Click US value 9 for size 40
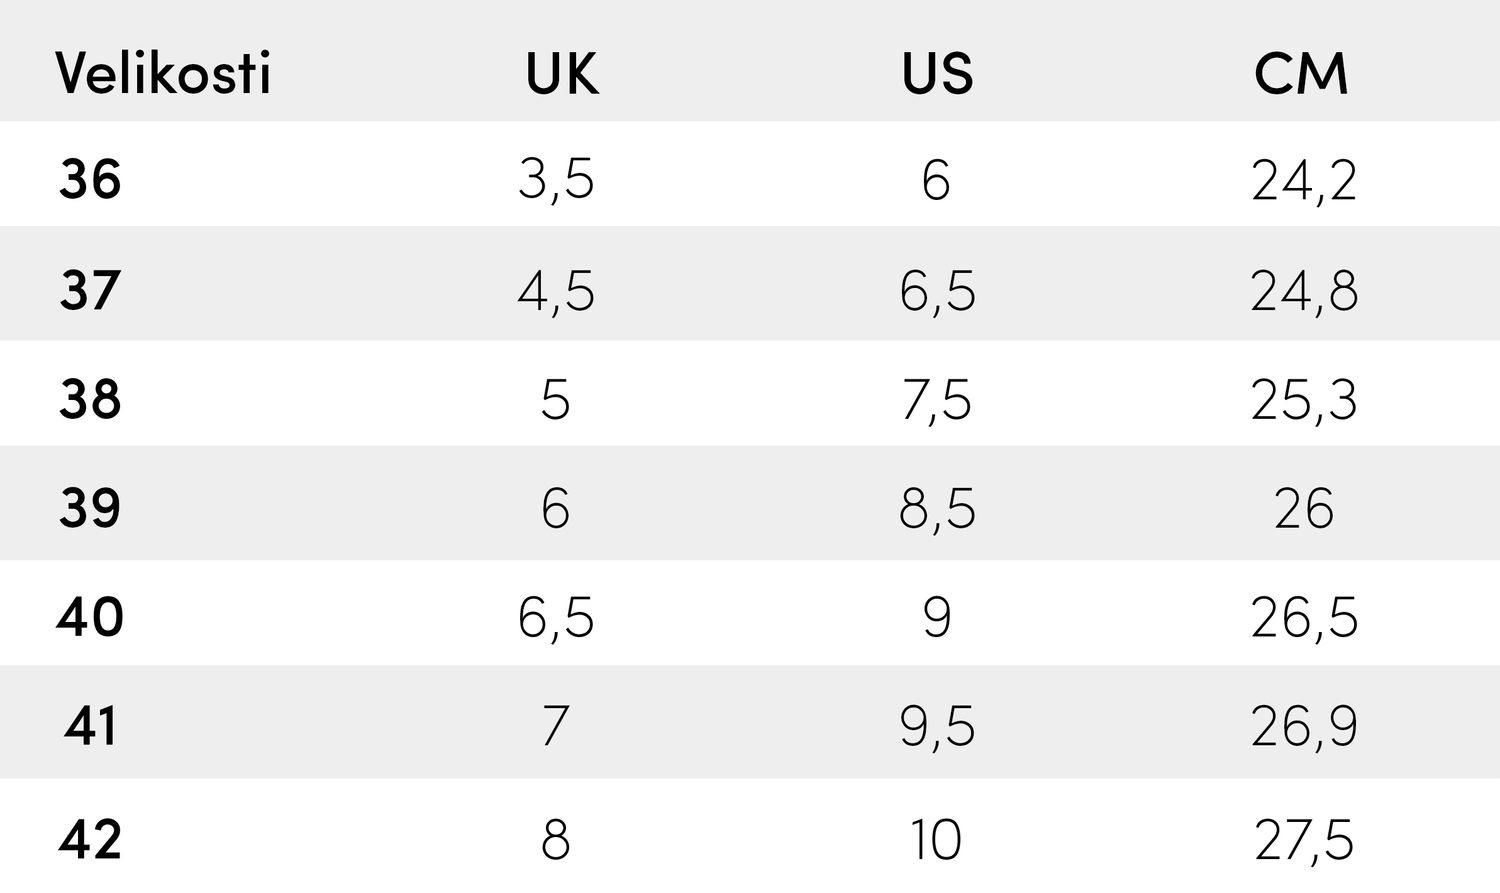 click(x=937, y=617)
